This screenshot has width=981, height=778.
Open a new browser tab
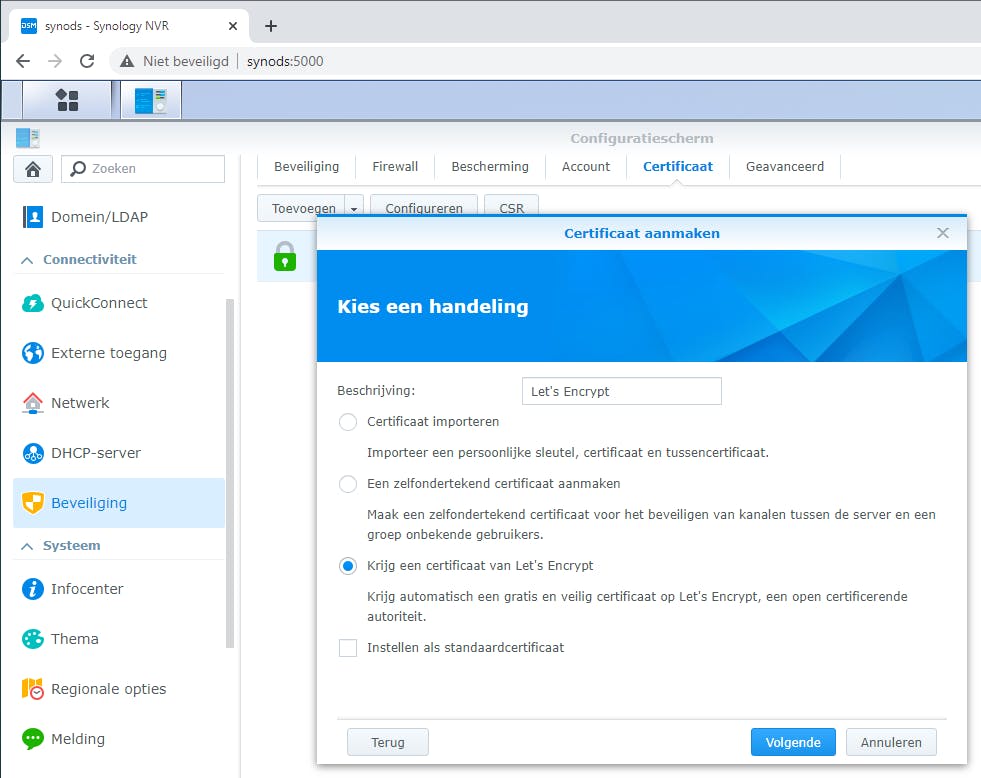point(271,26)
